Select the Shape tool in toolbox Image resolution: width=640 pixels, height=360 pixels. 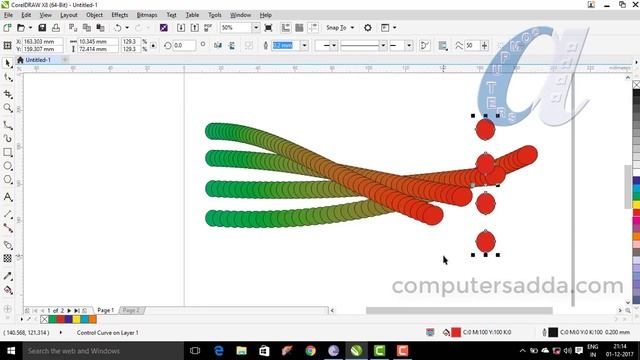click(7, 77)
